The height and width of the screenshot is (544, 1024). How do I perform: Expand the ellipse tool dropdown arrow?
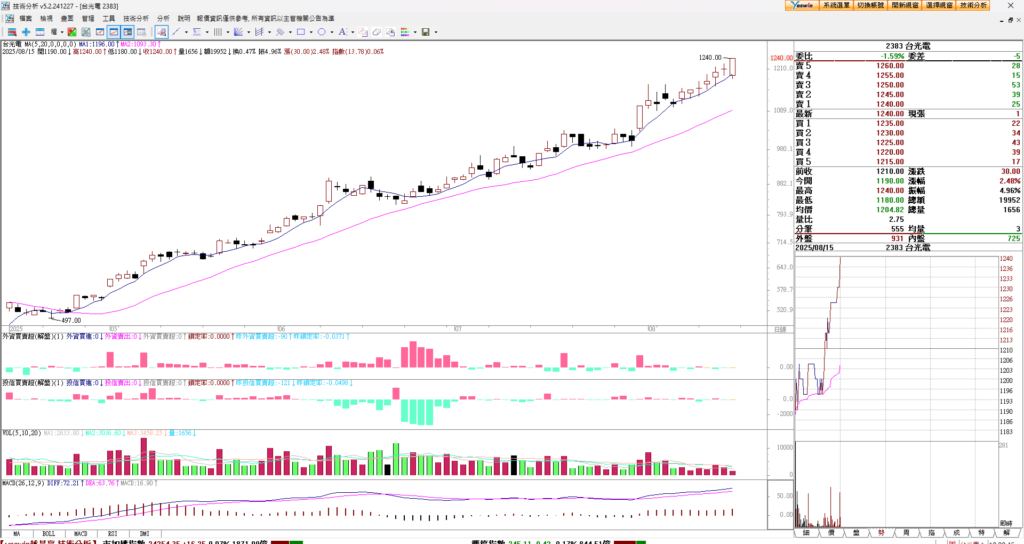click(x=332, y=31)
